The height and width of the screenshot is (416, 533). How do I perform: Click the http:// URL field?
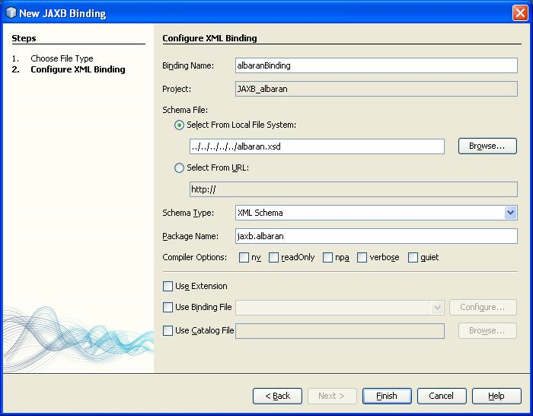pyautogui.click(x=354, y=189)
